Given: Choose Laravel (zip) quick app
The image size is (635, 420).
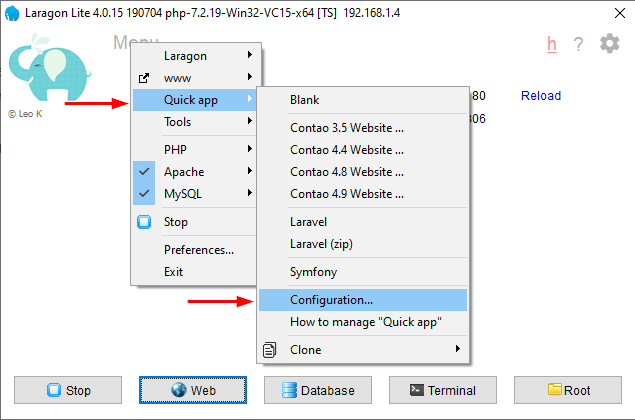Looking at the screenshot, I should [x=363, y=244].
